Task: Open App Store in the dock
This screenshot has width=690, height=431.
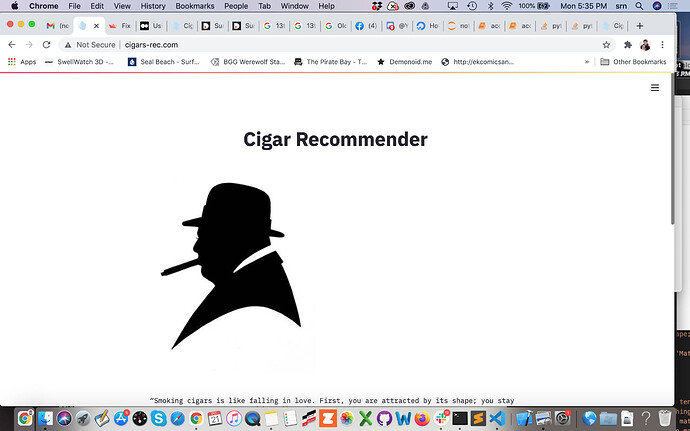Action: pyautogui.click(x=121, y=418)
